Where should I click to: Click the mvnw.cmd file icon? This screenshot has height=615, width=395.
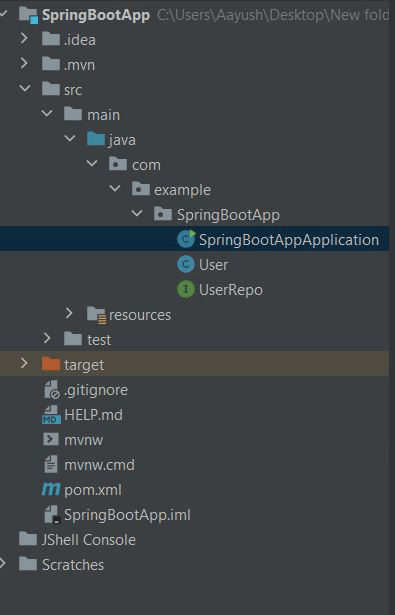tap(51, 464)
